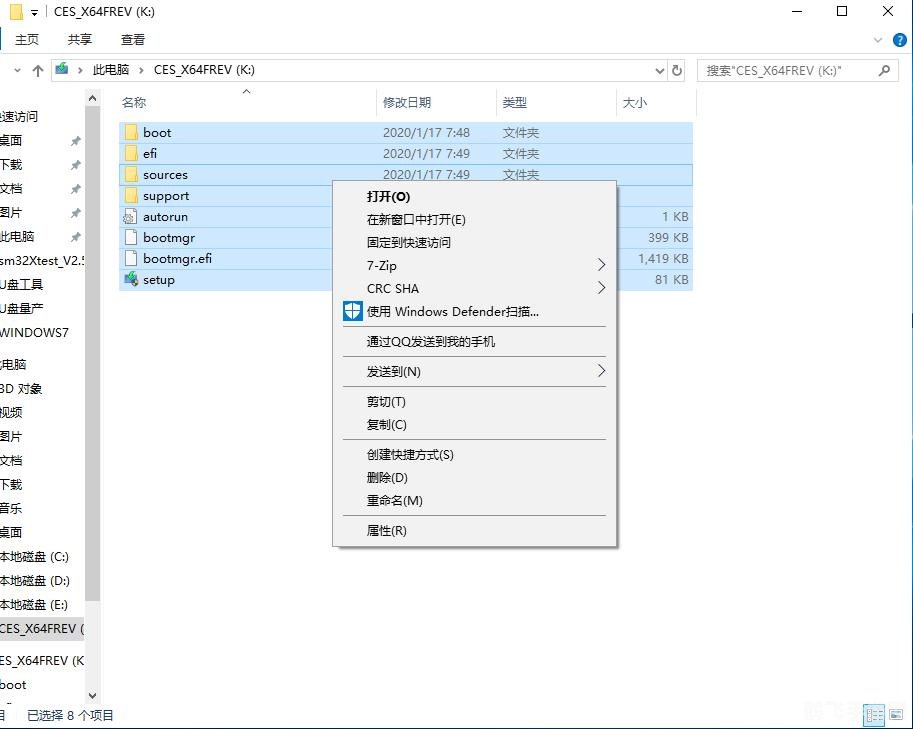Select the setup application icon in the file list
This screenshot has height=729, width=913.
click(133, 280)
